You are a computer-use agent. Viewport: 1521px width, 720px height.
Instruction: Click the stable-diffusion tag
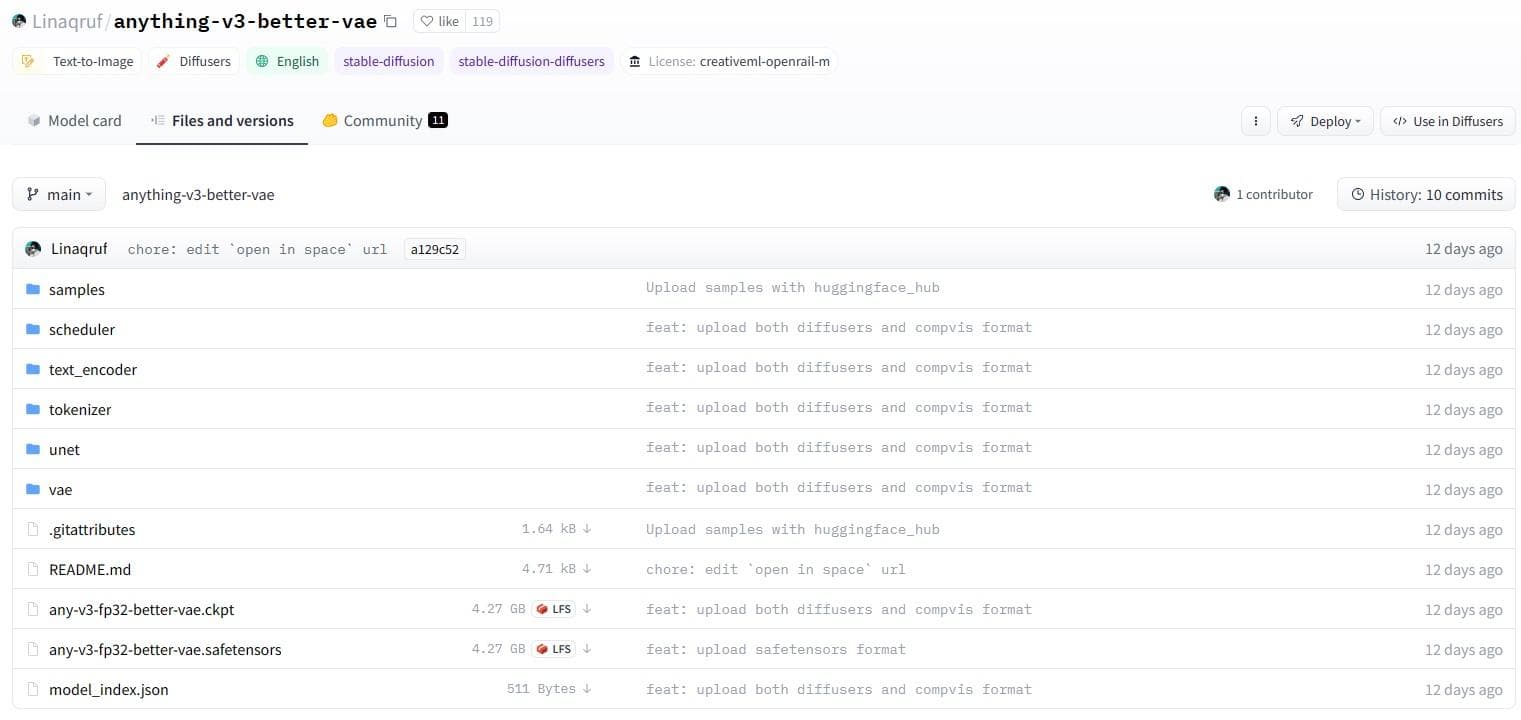pos(388,61)
